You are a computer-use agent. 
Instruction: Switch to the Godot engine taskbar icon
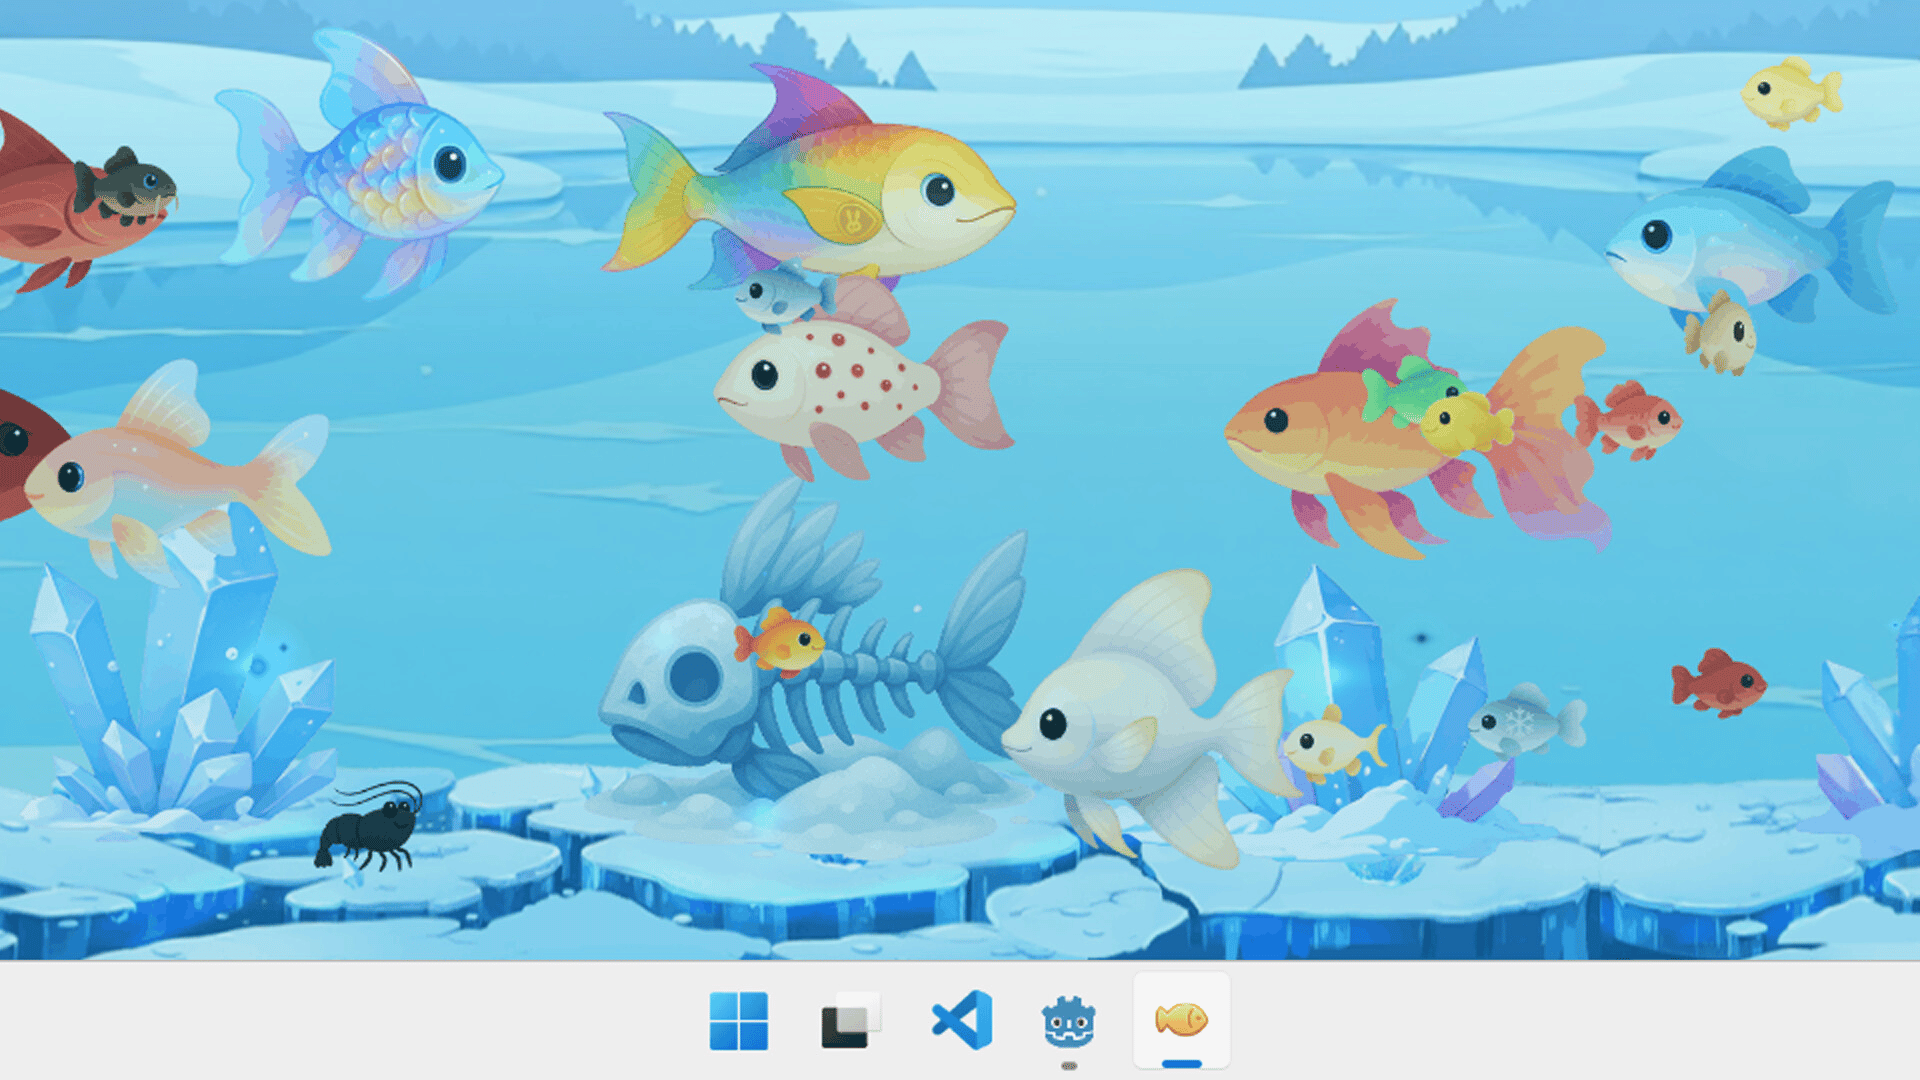coord(1069,1022)
